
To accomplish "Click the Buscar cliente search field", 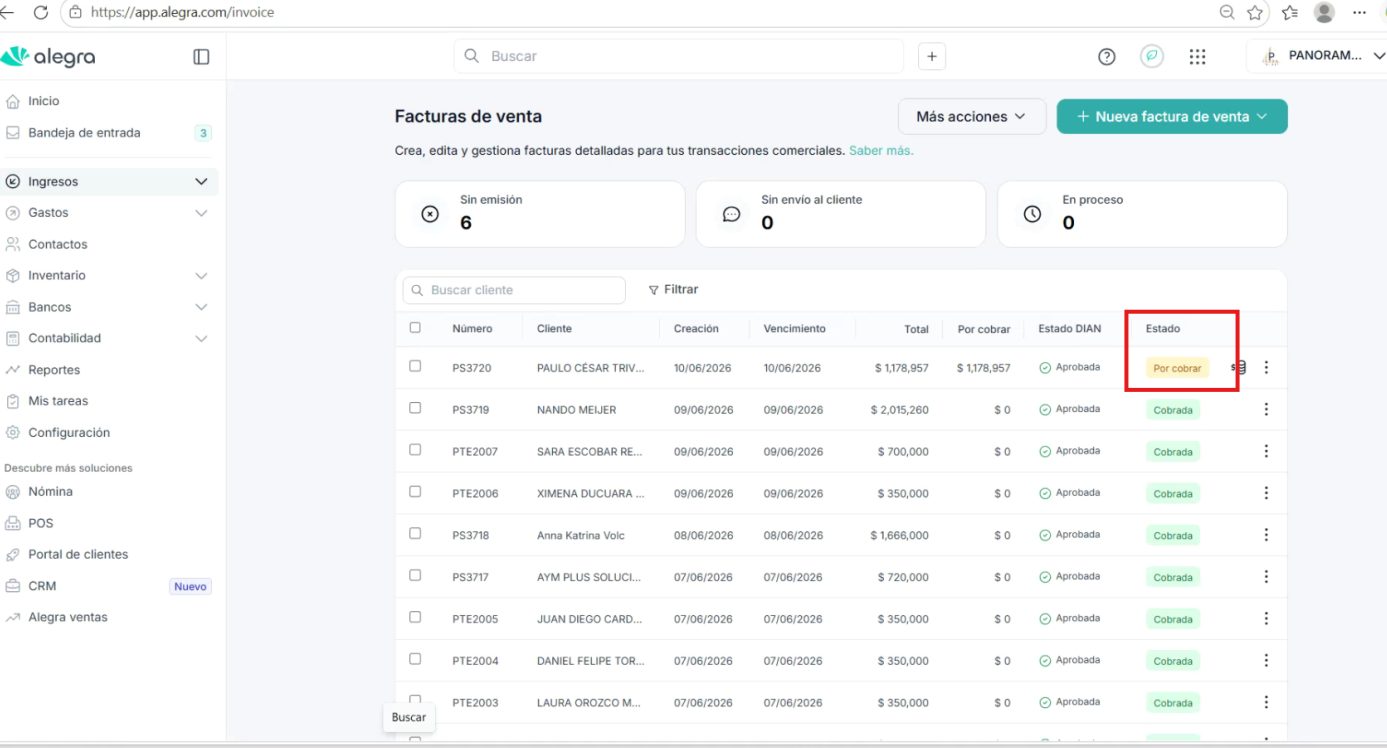I will pos(514,290).
